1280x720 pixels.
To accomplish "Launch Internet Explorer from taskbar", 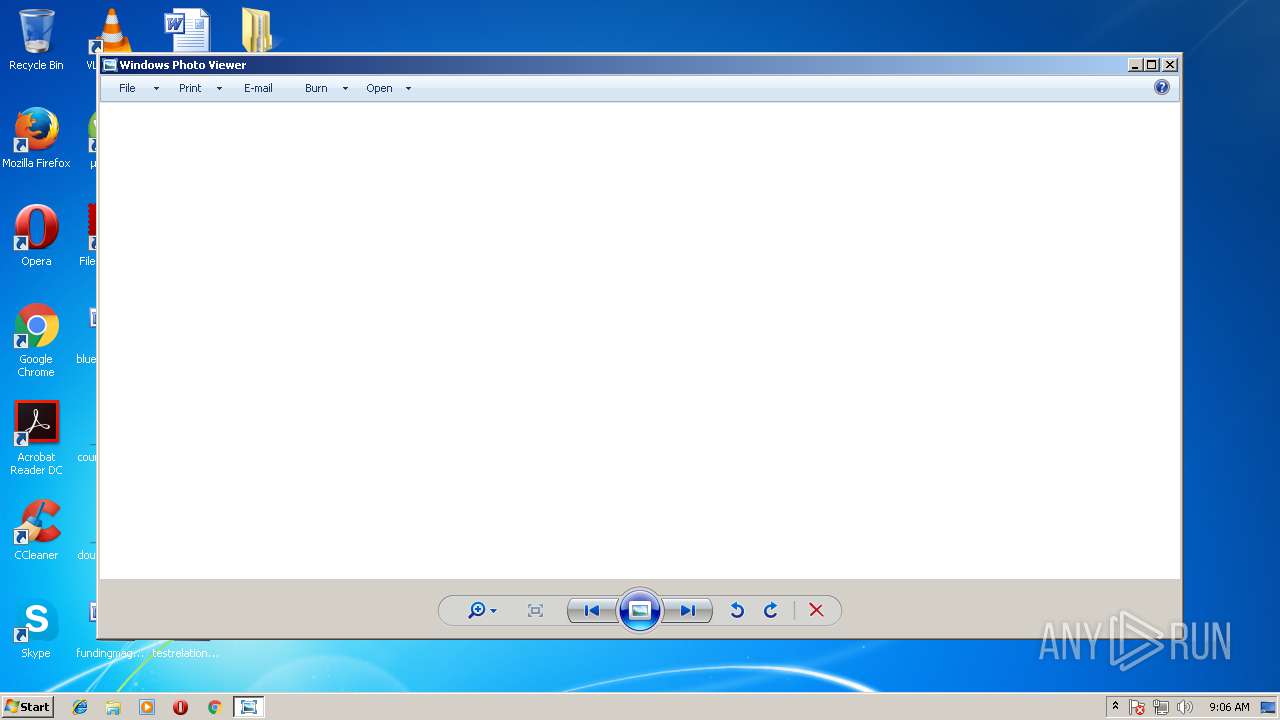I will point(80,707).
